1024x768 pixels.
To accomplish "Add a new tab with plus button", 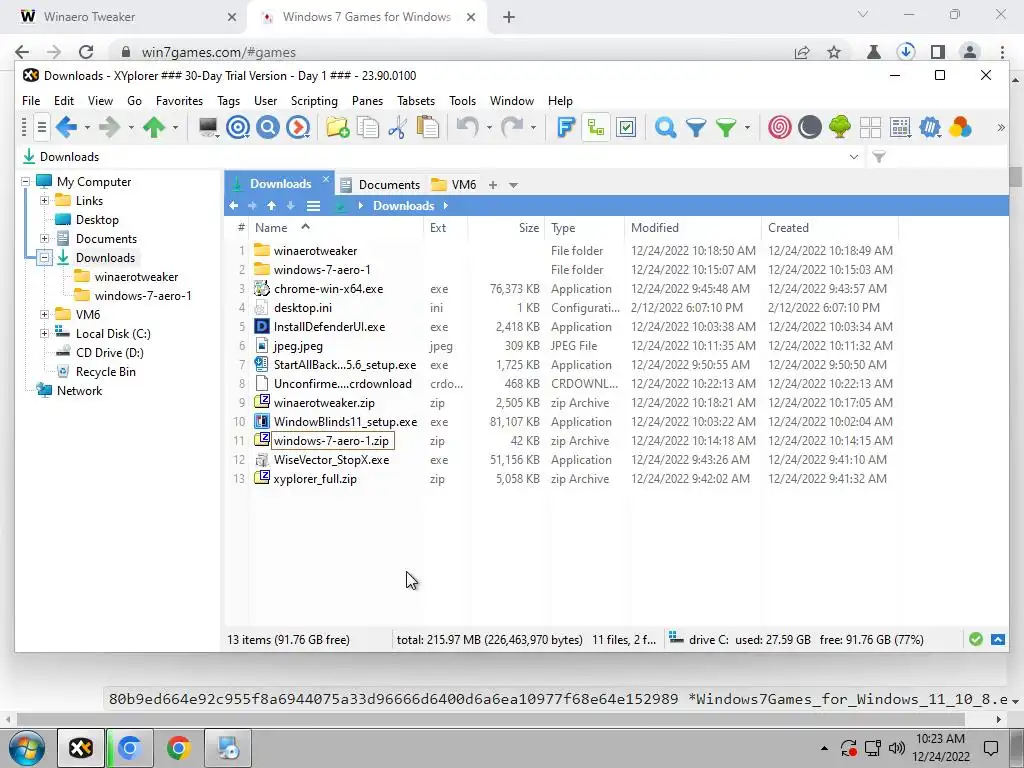I will coord(493,185).
